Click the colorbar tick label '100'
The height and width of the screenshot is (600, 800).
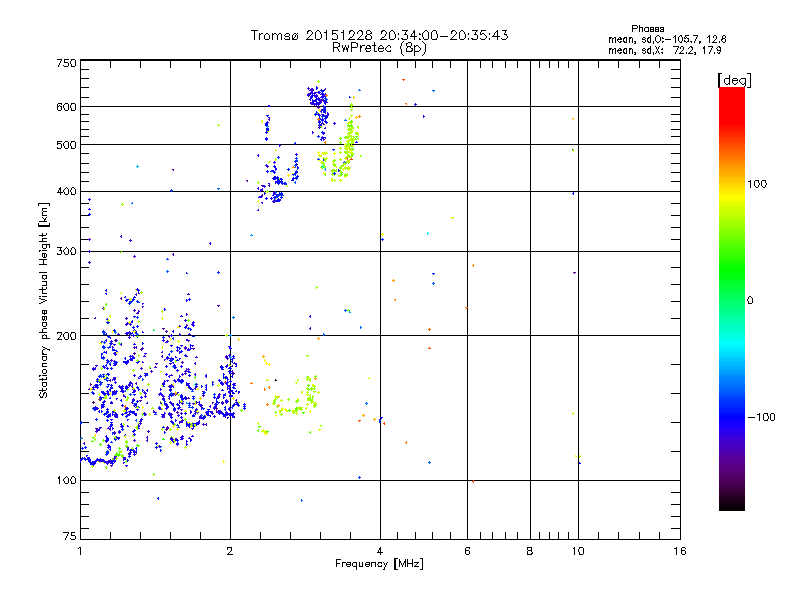pyautogui.click(x=757, y=184)
